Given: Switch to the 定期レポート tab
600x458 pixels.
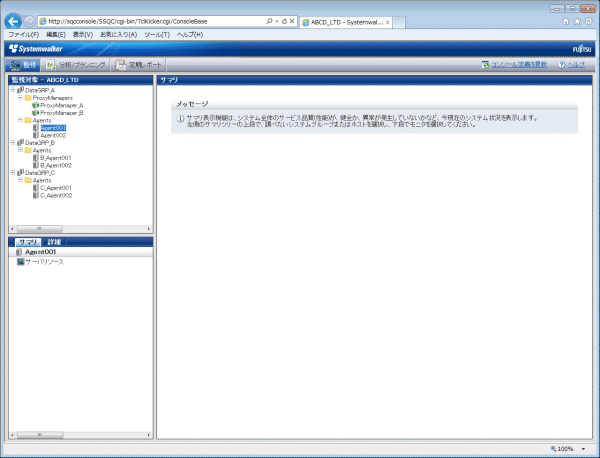Looking at the screenshot, I should (x=139, y=65).
